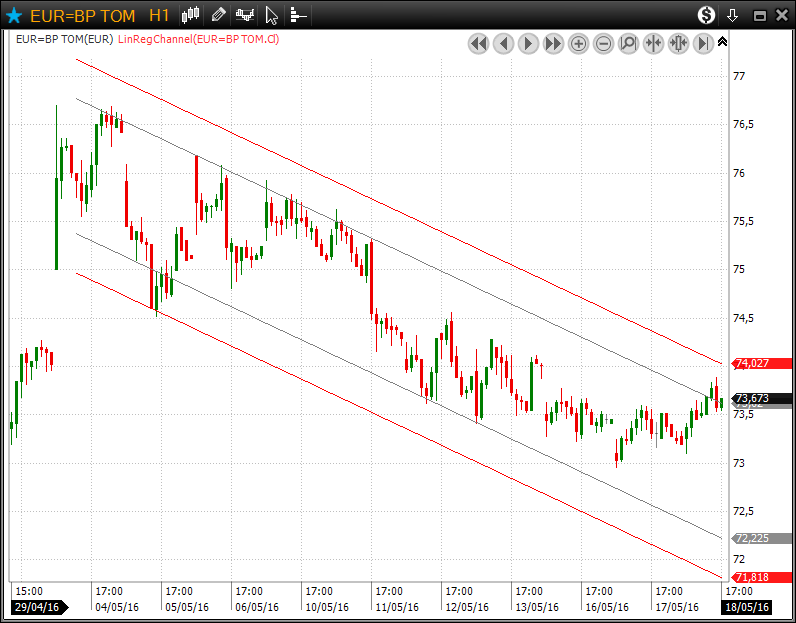This screenshot has height=623, width=796.
Task: Open the horizontal bars chart tool
Action: [297, 15]
